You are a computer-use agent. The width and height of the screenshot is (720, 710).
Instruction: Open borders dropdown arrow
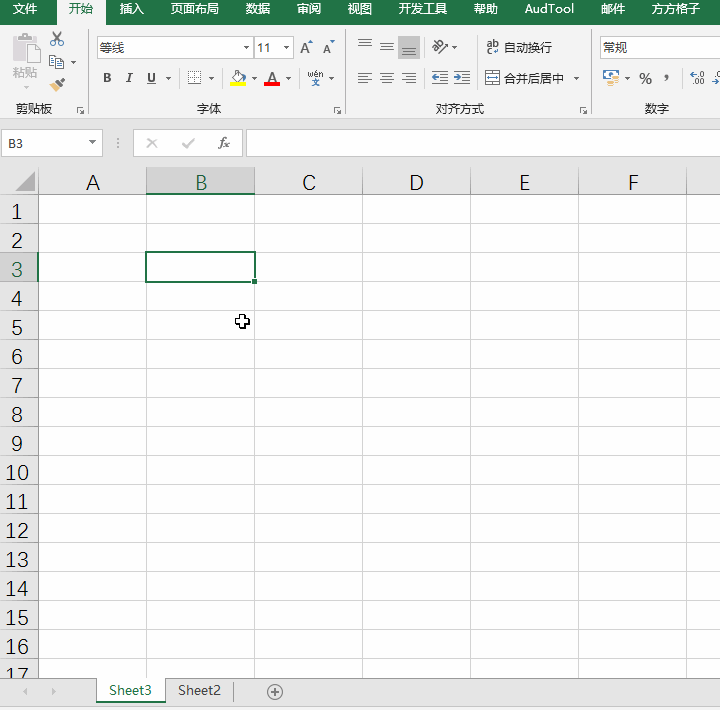212,79
